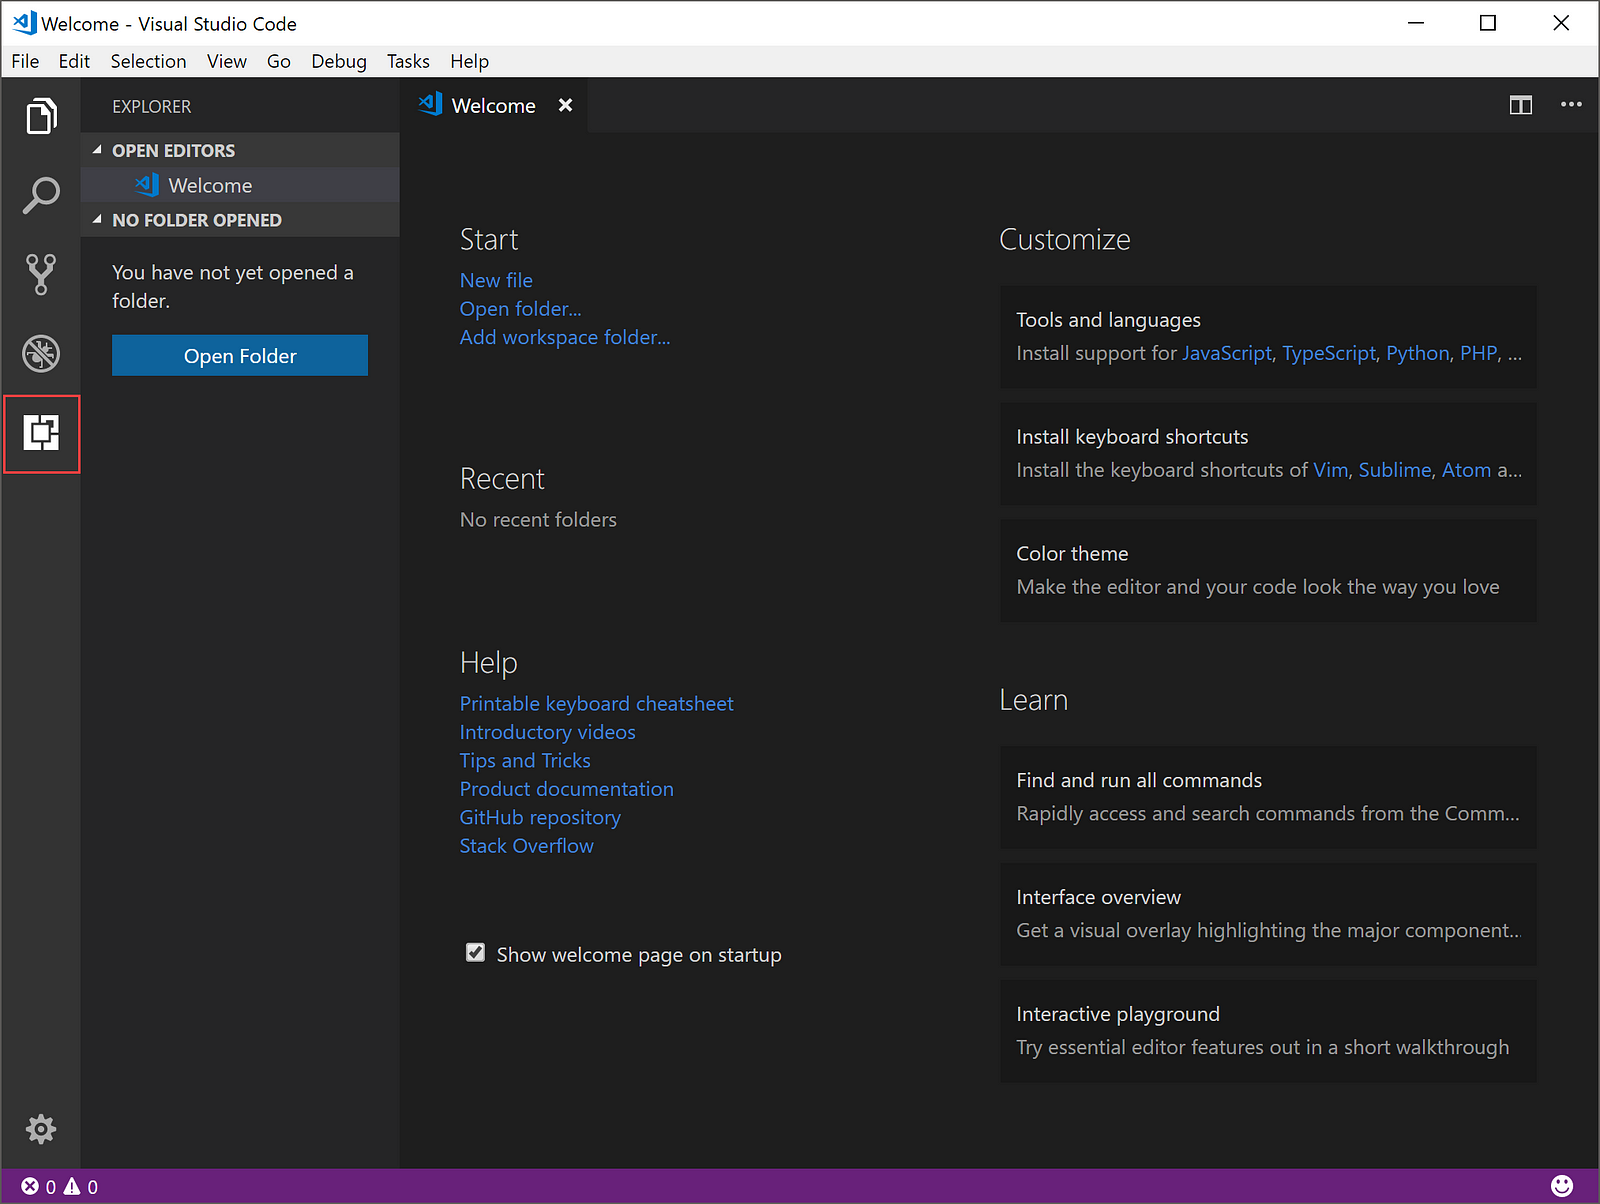Image resolution: width=1600 pixels, height=1204 pixels.
Task: Click Install keyboard shortcuts card title
Action: coord(1132,436)
